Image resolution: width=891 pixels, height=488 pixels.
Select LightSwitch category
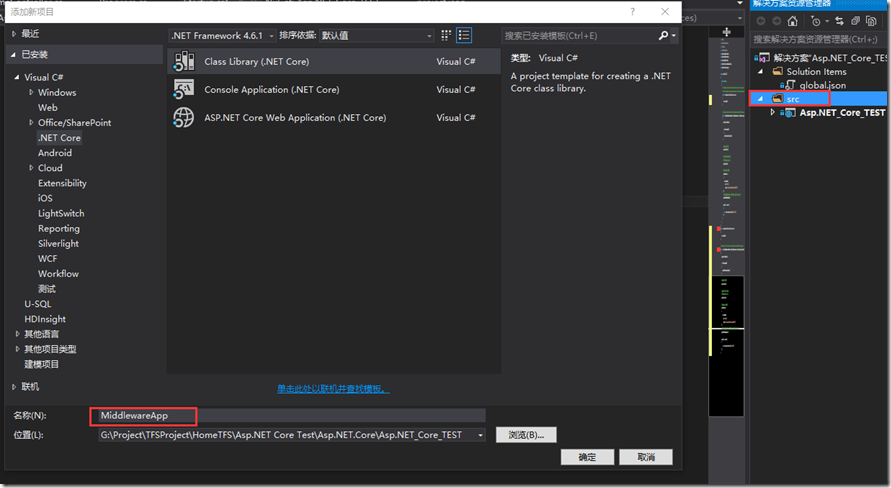[61, 214]
